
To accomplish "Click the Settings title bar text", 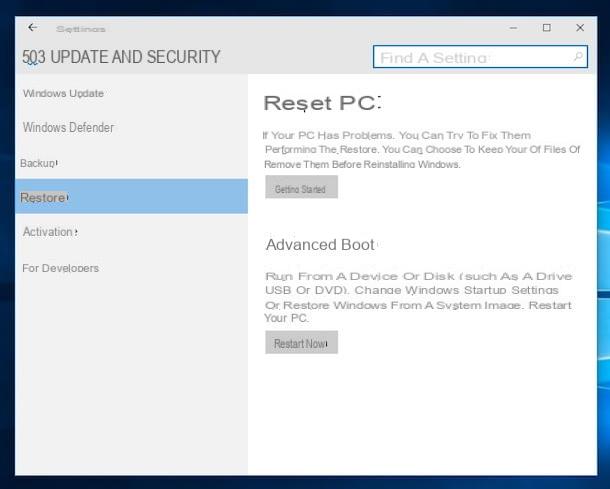I will (x=81, y=29).
